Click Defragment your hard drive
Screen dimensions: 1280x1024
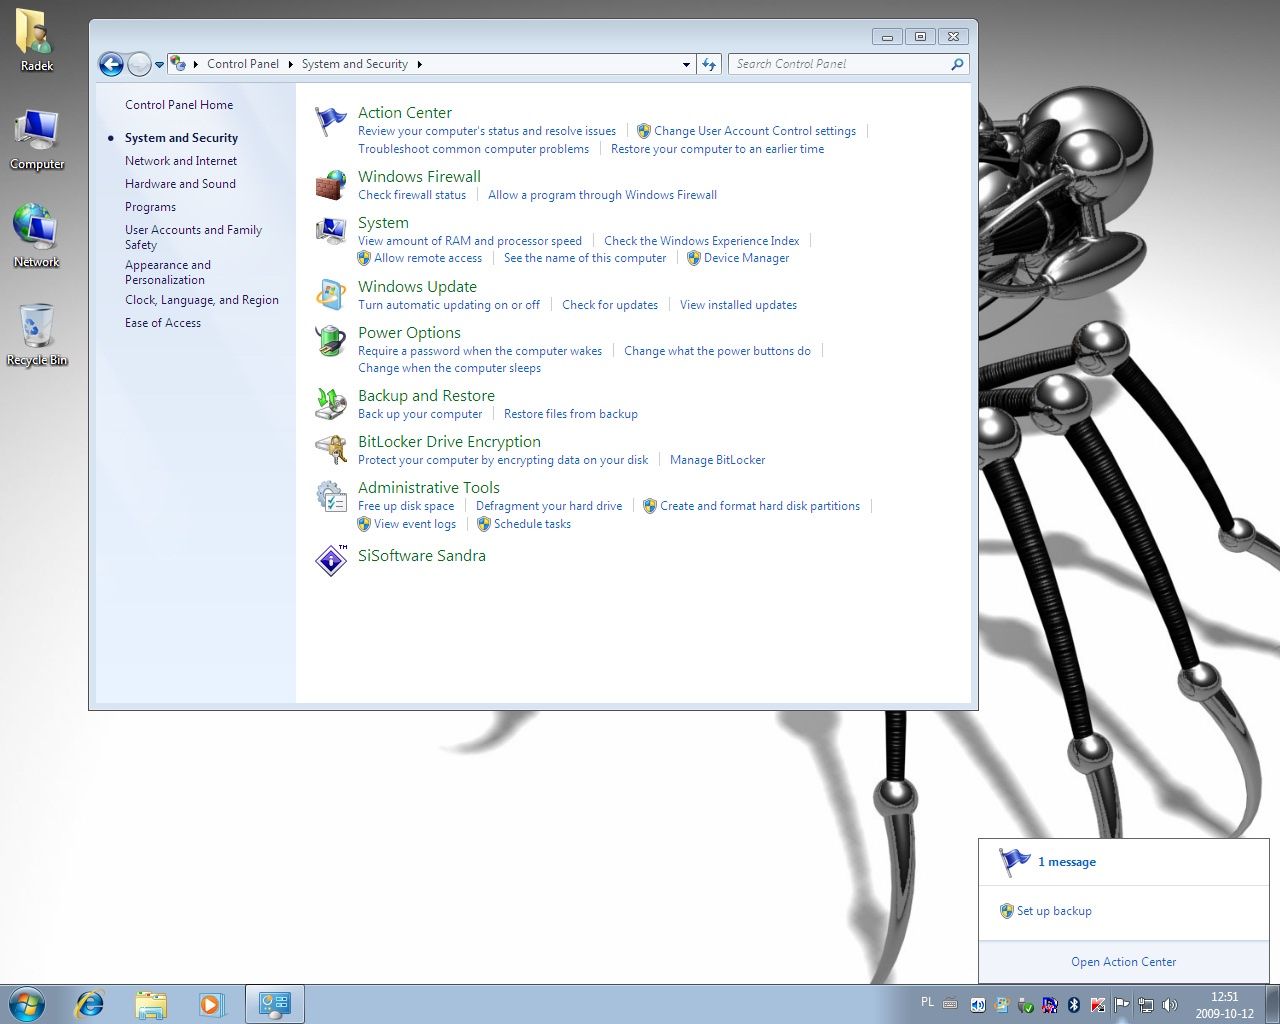pyautogui.click(x=549, y=506)
